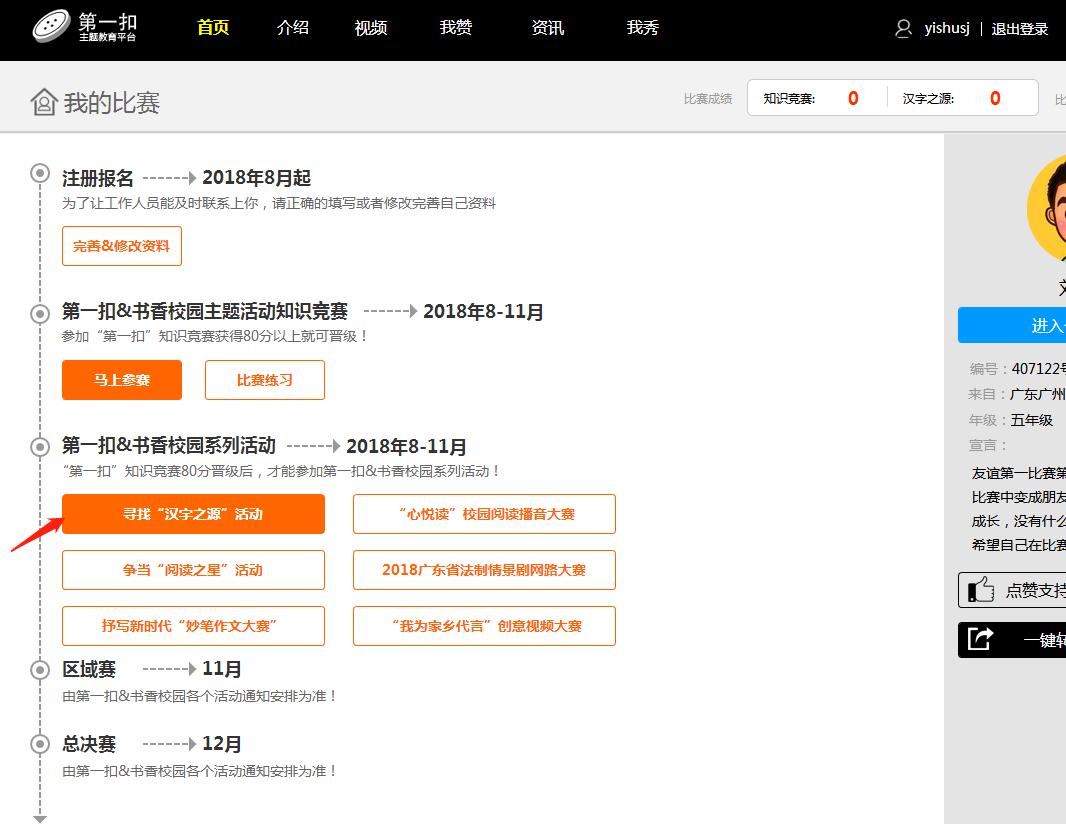This screenshot has height=831, width=1066.
Task: Click the 注册报名 timeline circle marker
Action: (40, 174)
